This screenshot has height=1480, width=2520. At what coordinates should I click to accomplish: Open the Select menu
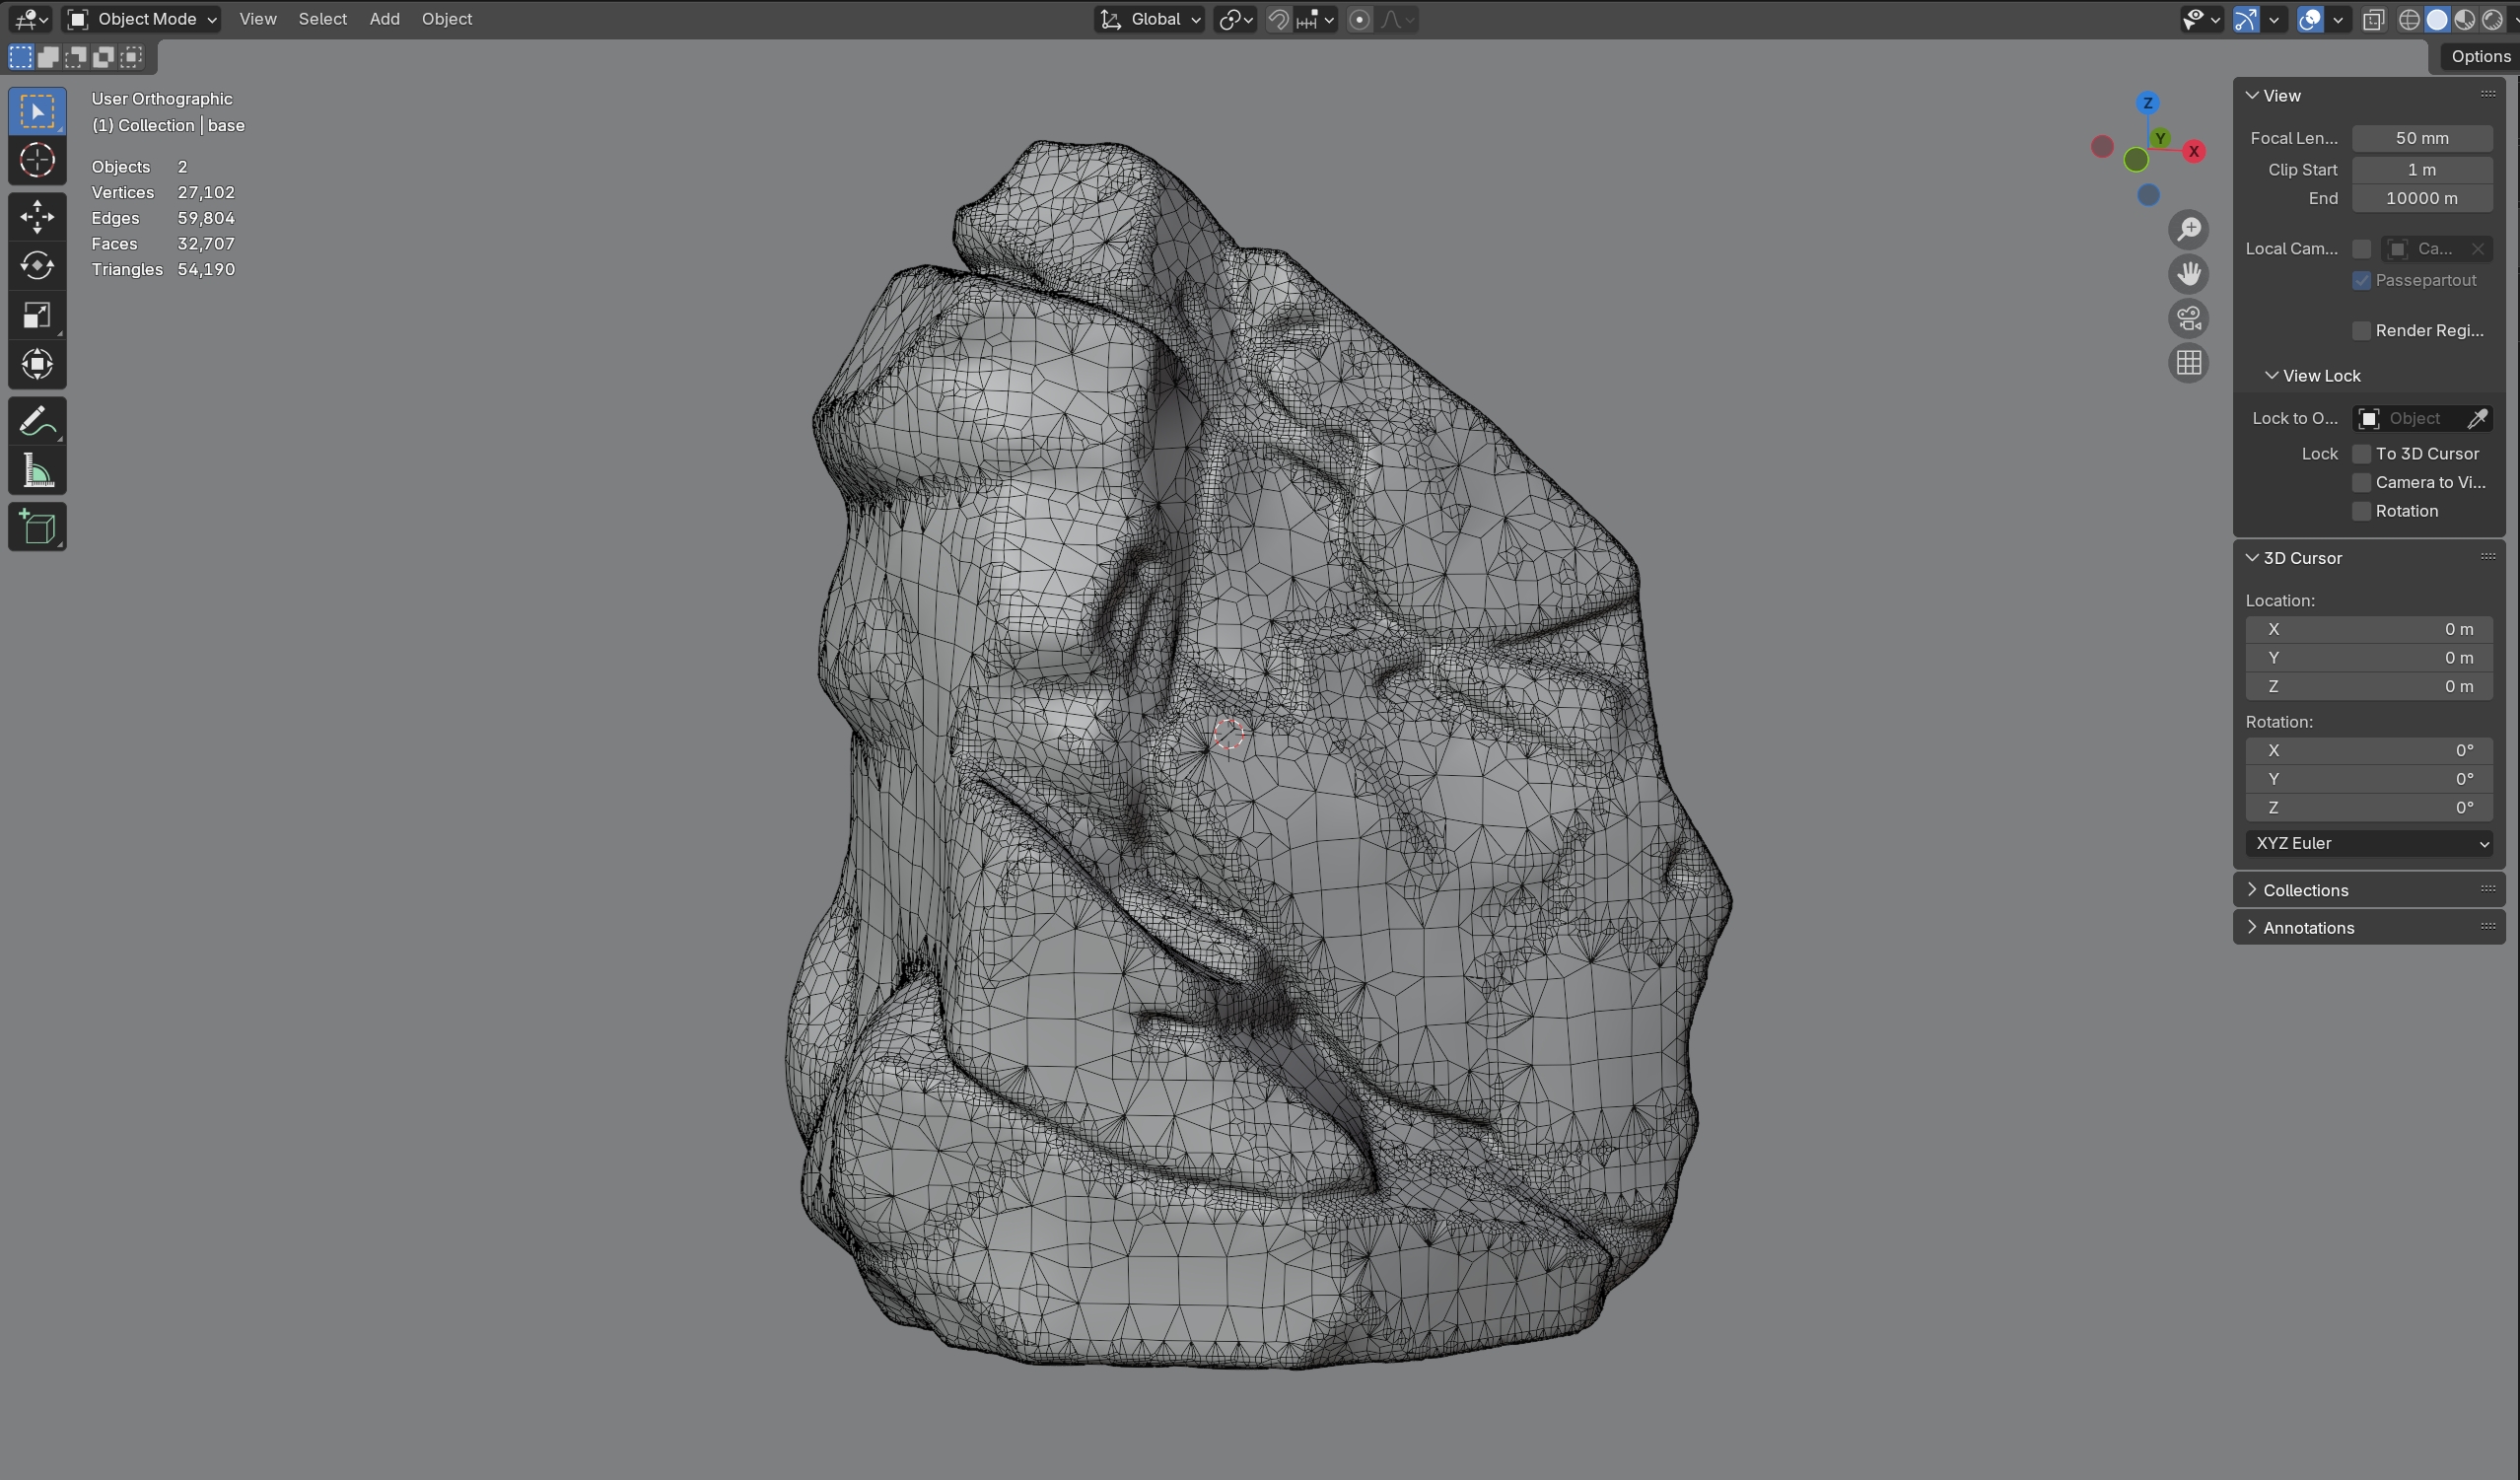tap(322, 19)
